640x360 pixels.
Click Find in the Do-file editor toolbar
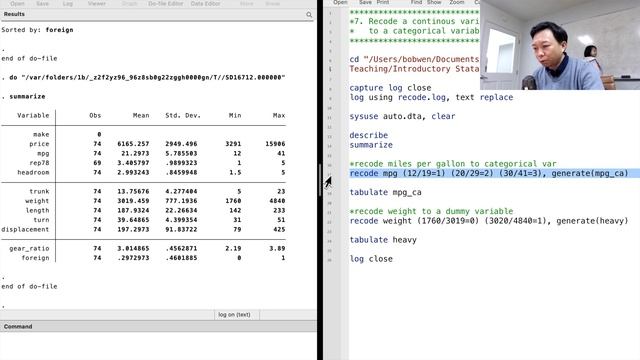pyautogui.click(x=416, y=2)
